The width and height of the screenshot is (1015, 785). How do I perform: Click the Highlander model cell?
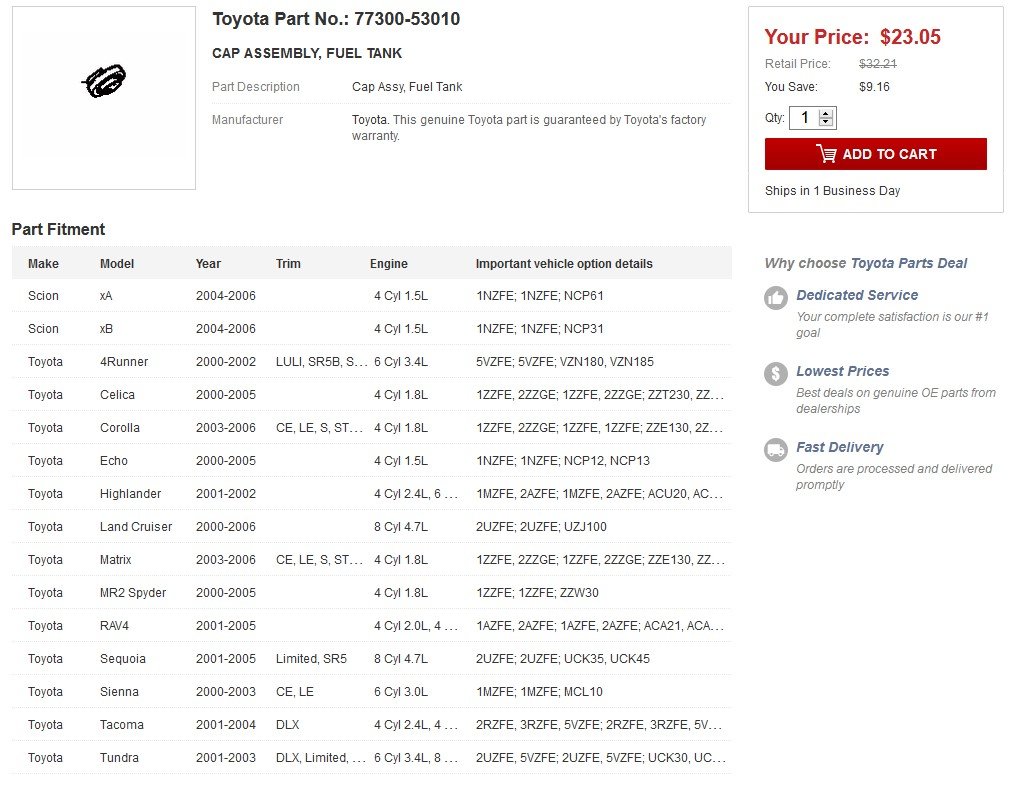coord(130,494)
